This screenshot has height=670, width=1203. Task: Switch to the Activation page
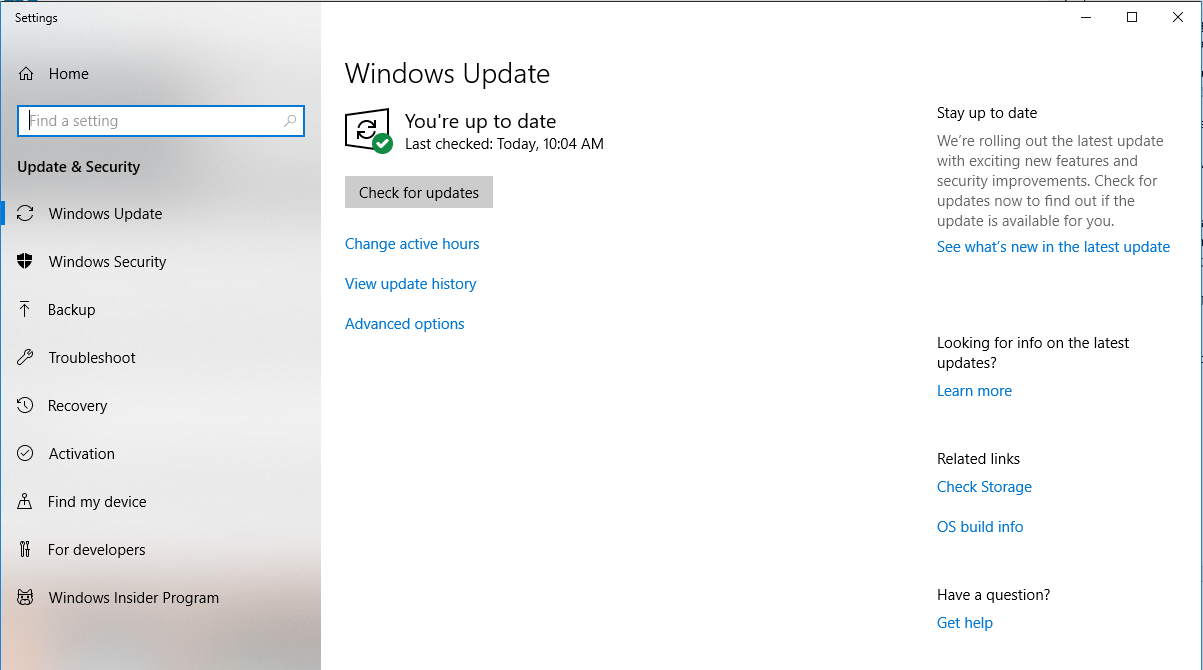point(160,454)
